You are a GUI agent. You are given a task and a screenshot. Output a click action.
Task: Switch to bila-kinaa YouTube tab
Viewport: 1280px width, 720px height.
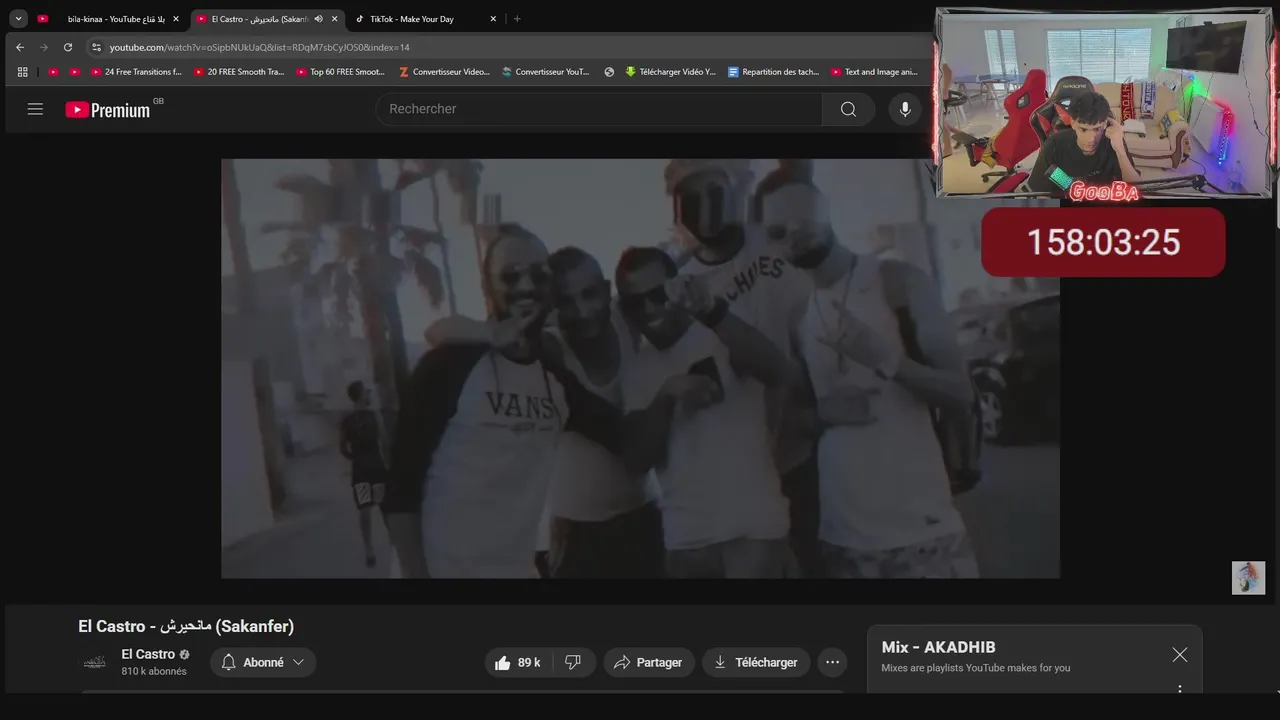coord(116,19)
